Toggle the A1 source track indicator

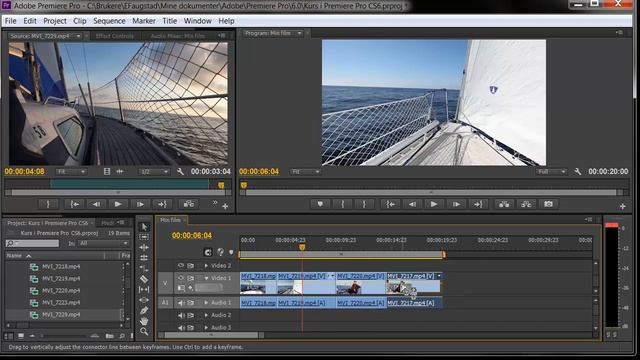click(x=165, y=302)
